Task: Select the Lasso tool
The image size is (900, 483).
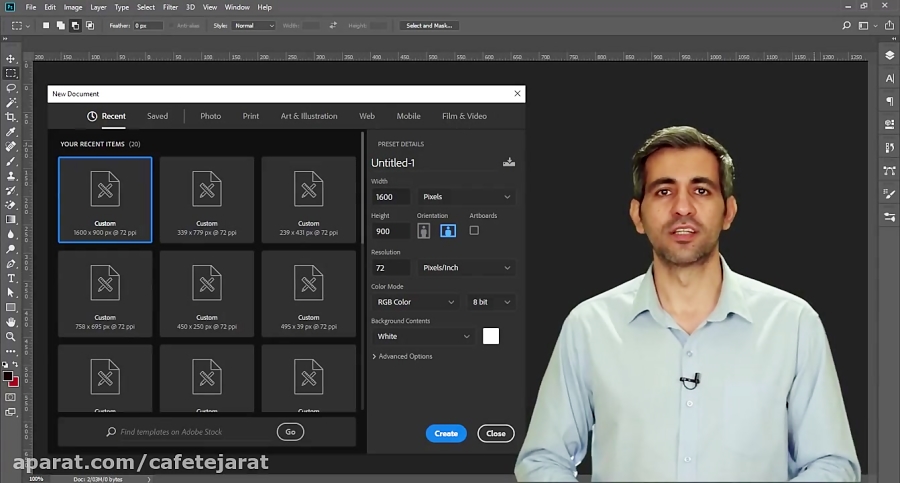Action: 11,88
